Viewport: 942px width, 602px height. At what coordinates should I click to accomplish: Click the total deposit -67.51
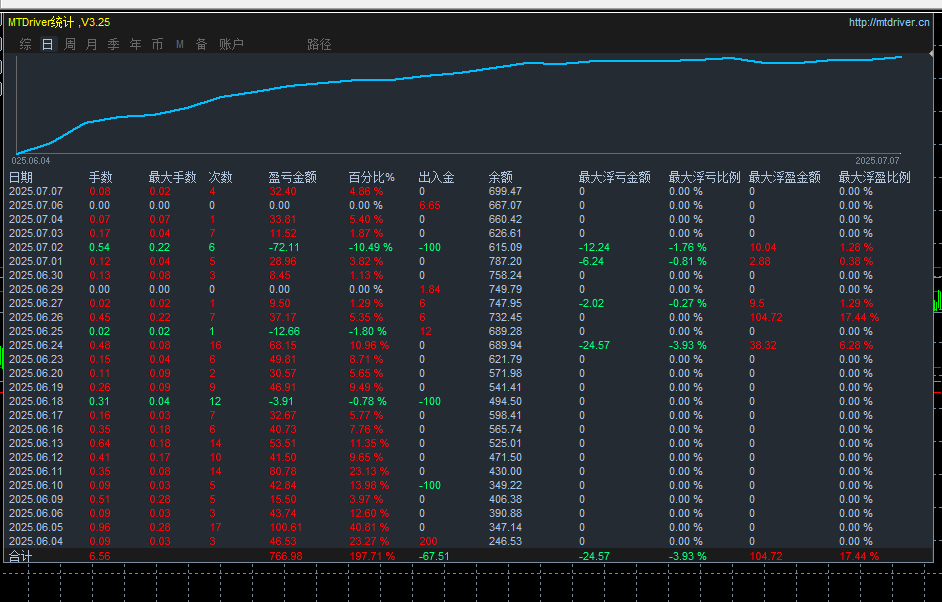[x=434, y=556]
